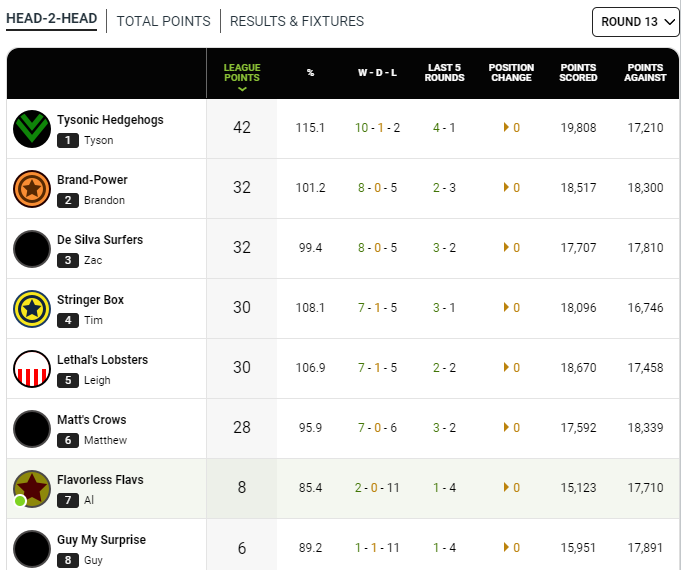Click W-D-L record 7 - 0 - 6
The width and height of the screenshot is (681, 570).
pos(377,428)
